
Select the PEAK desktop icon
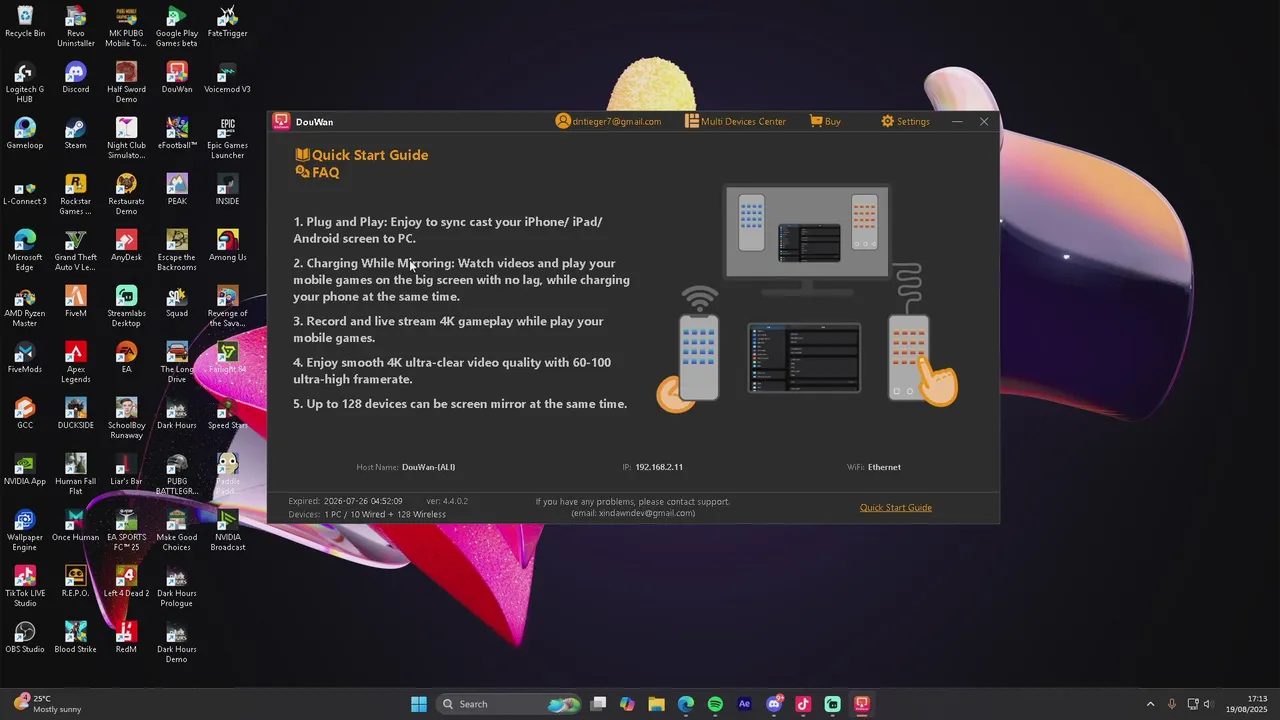[x=177, y=190]
